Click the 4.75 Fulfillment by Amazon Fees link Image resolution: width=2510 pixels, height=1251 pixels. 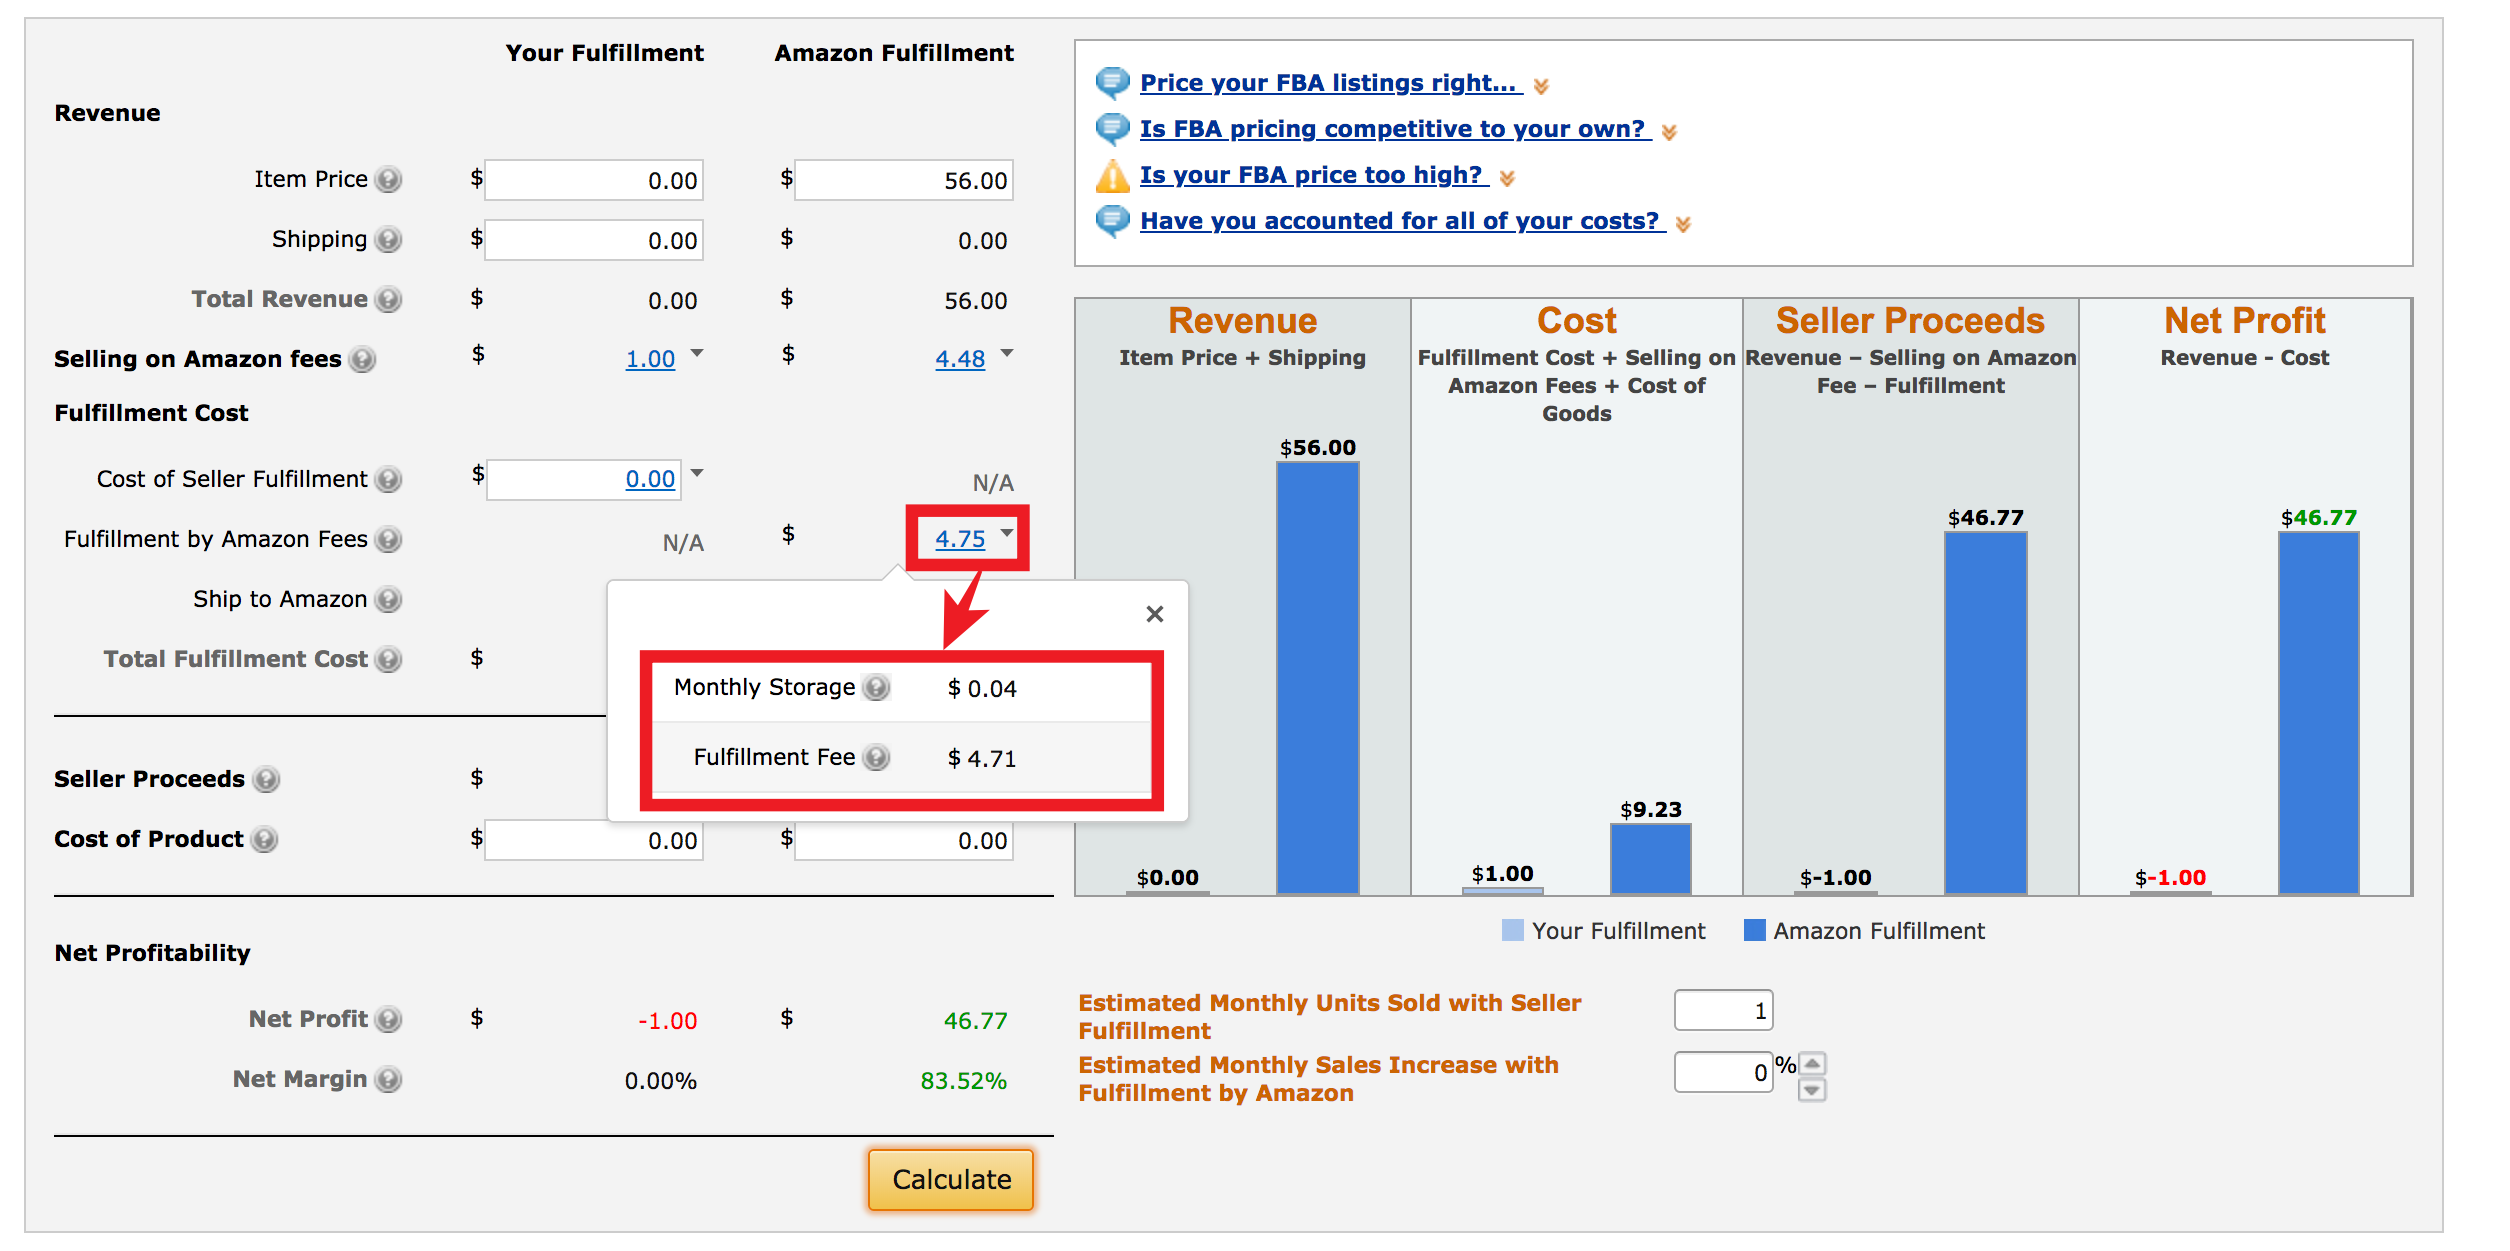[x=960, y=539]
